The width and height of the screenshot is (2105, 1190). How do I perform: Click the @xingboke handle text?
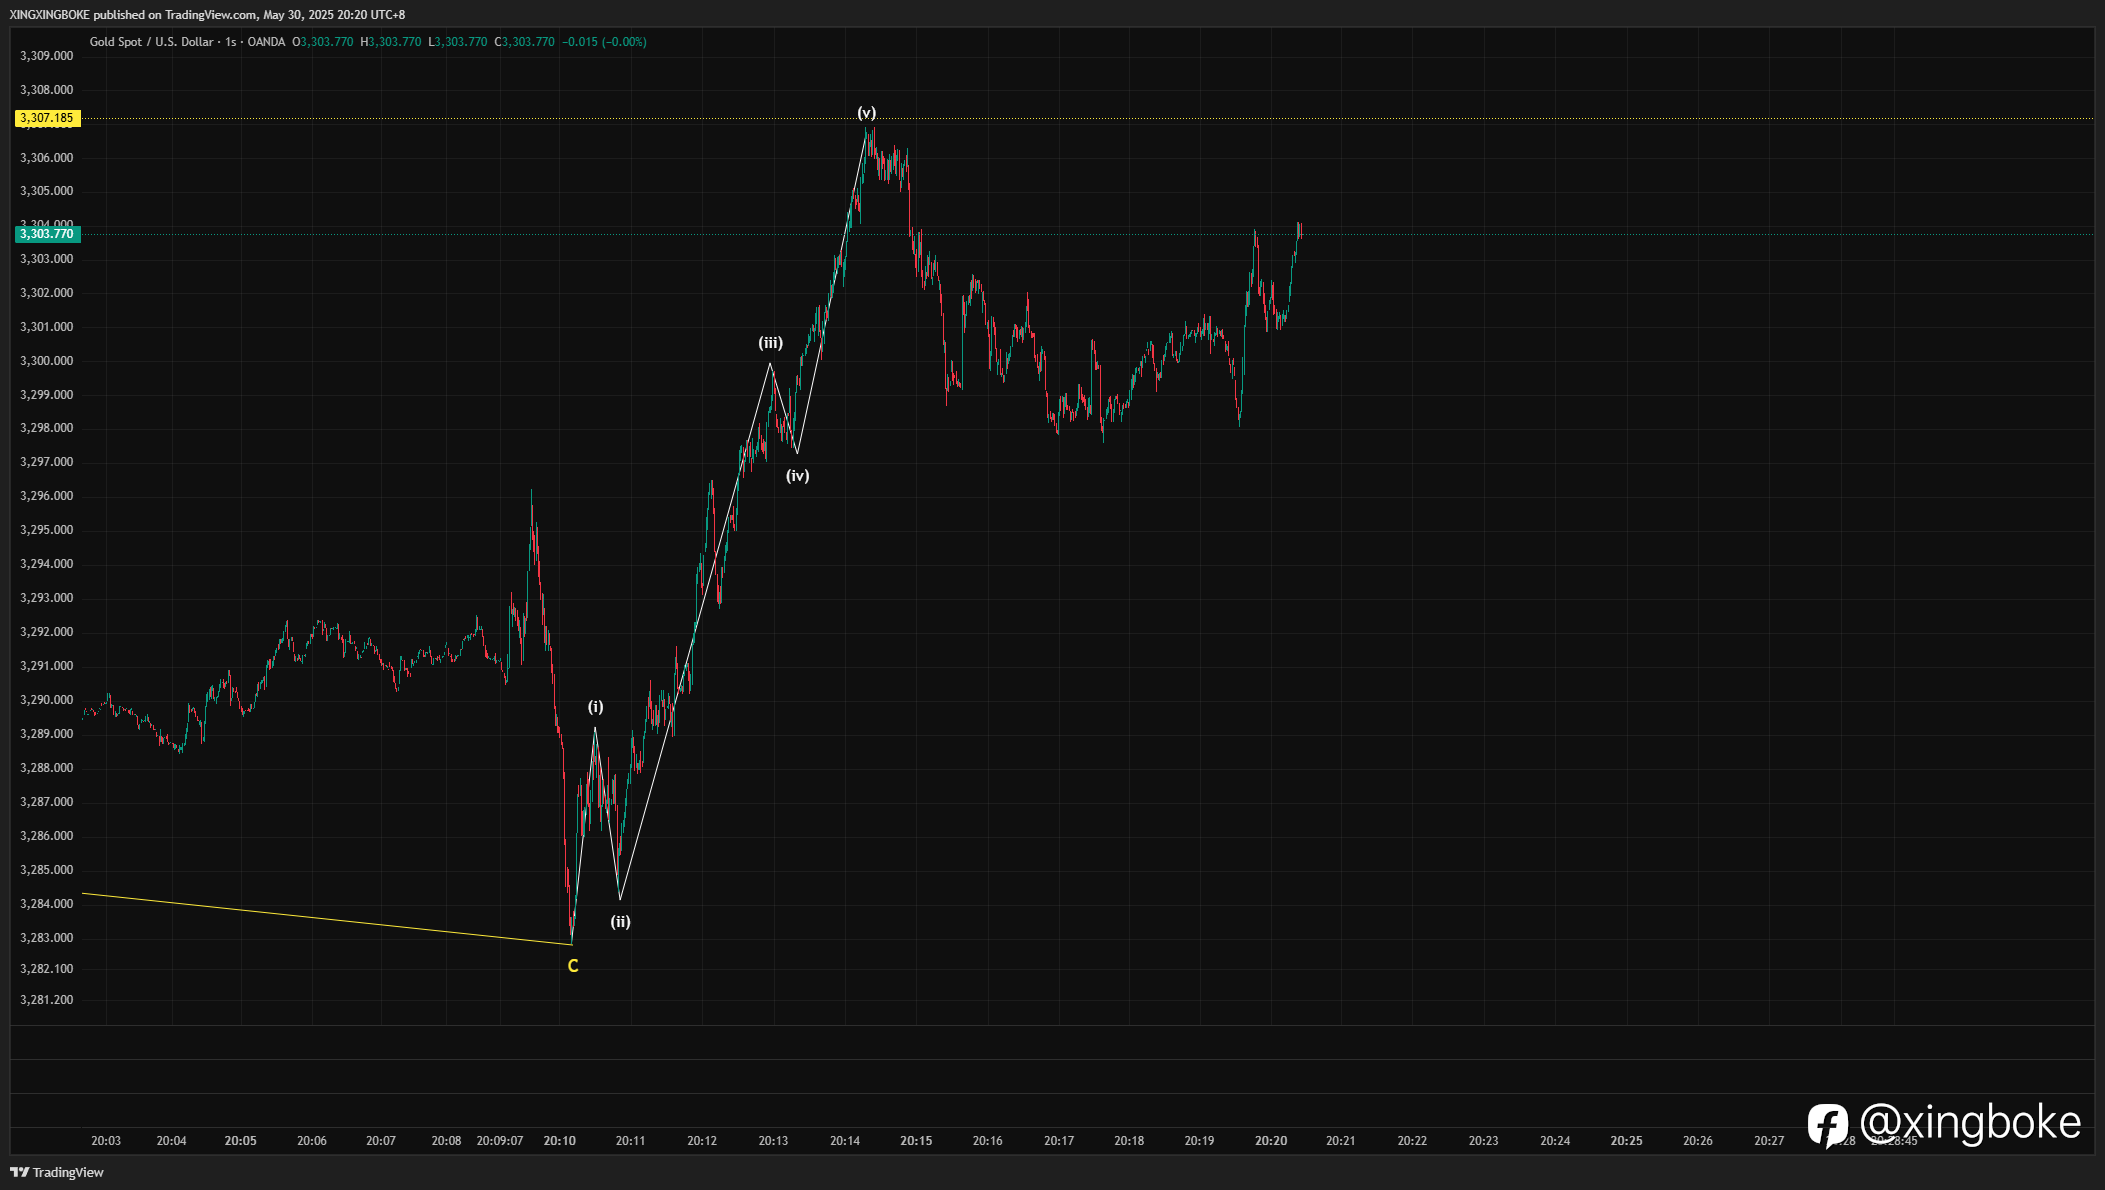pyautogui.click(x=1970, y=1123)
